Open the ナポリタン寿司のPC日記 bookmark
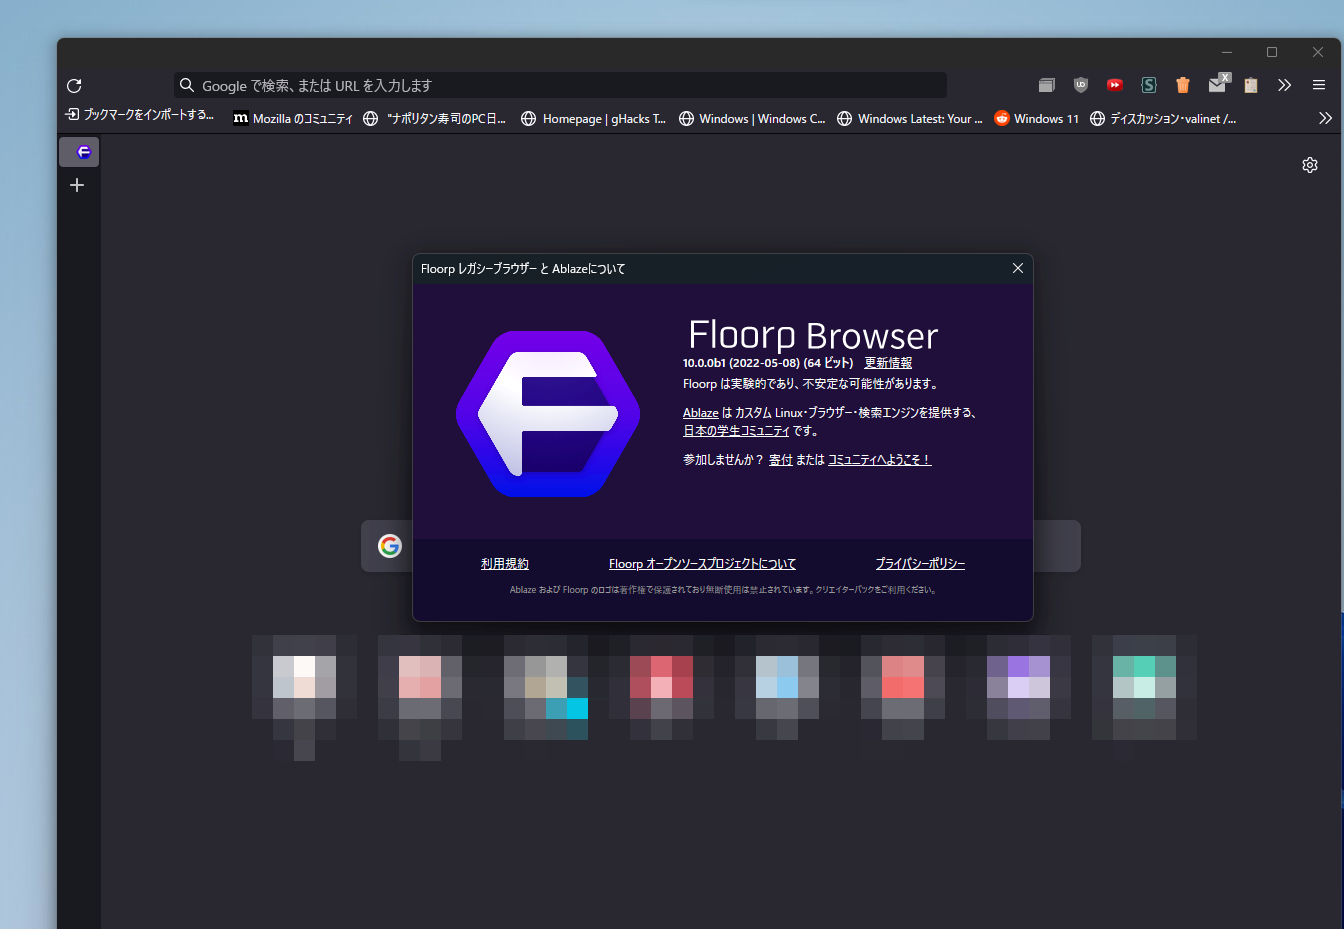Image resolution: width=1344 pixels, height=929 pixels. (x=435, y=118)
